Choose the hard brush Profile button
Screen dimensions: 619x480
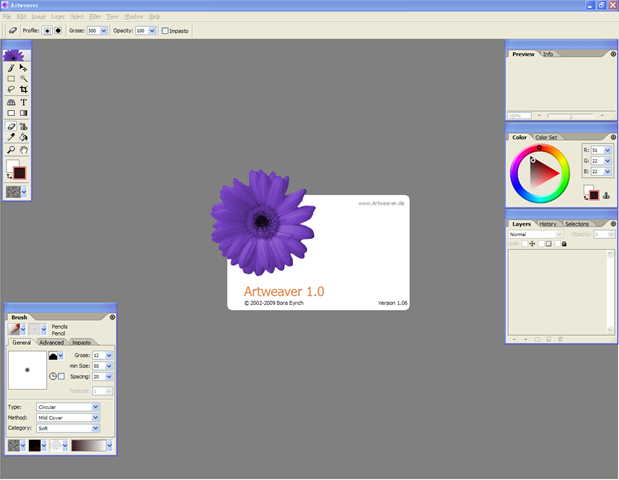click(x=58, y=31)
